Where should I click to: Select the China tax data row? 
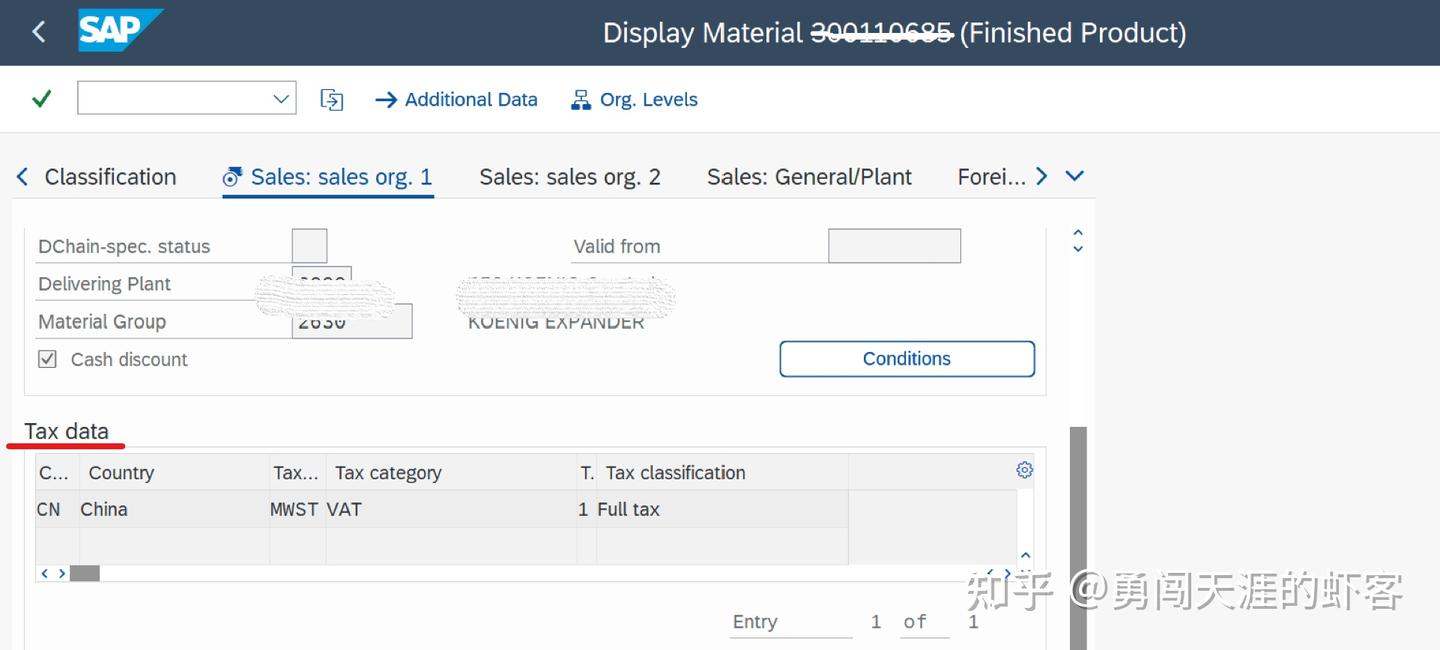tap(104, 509)
